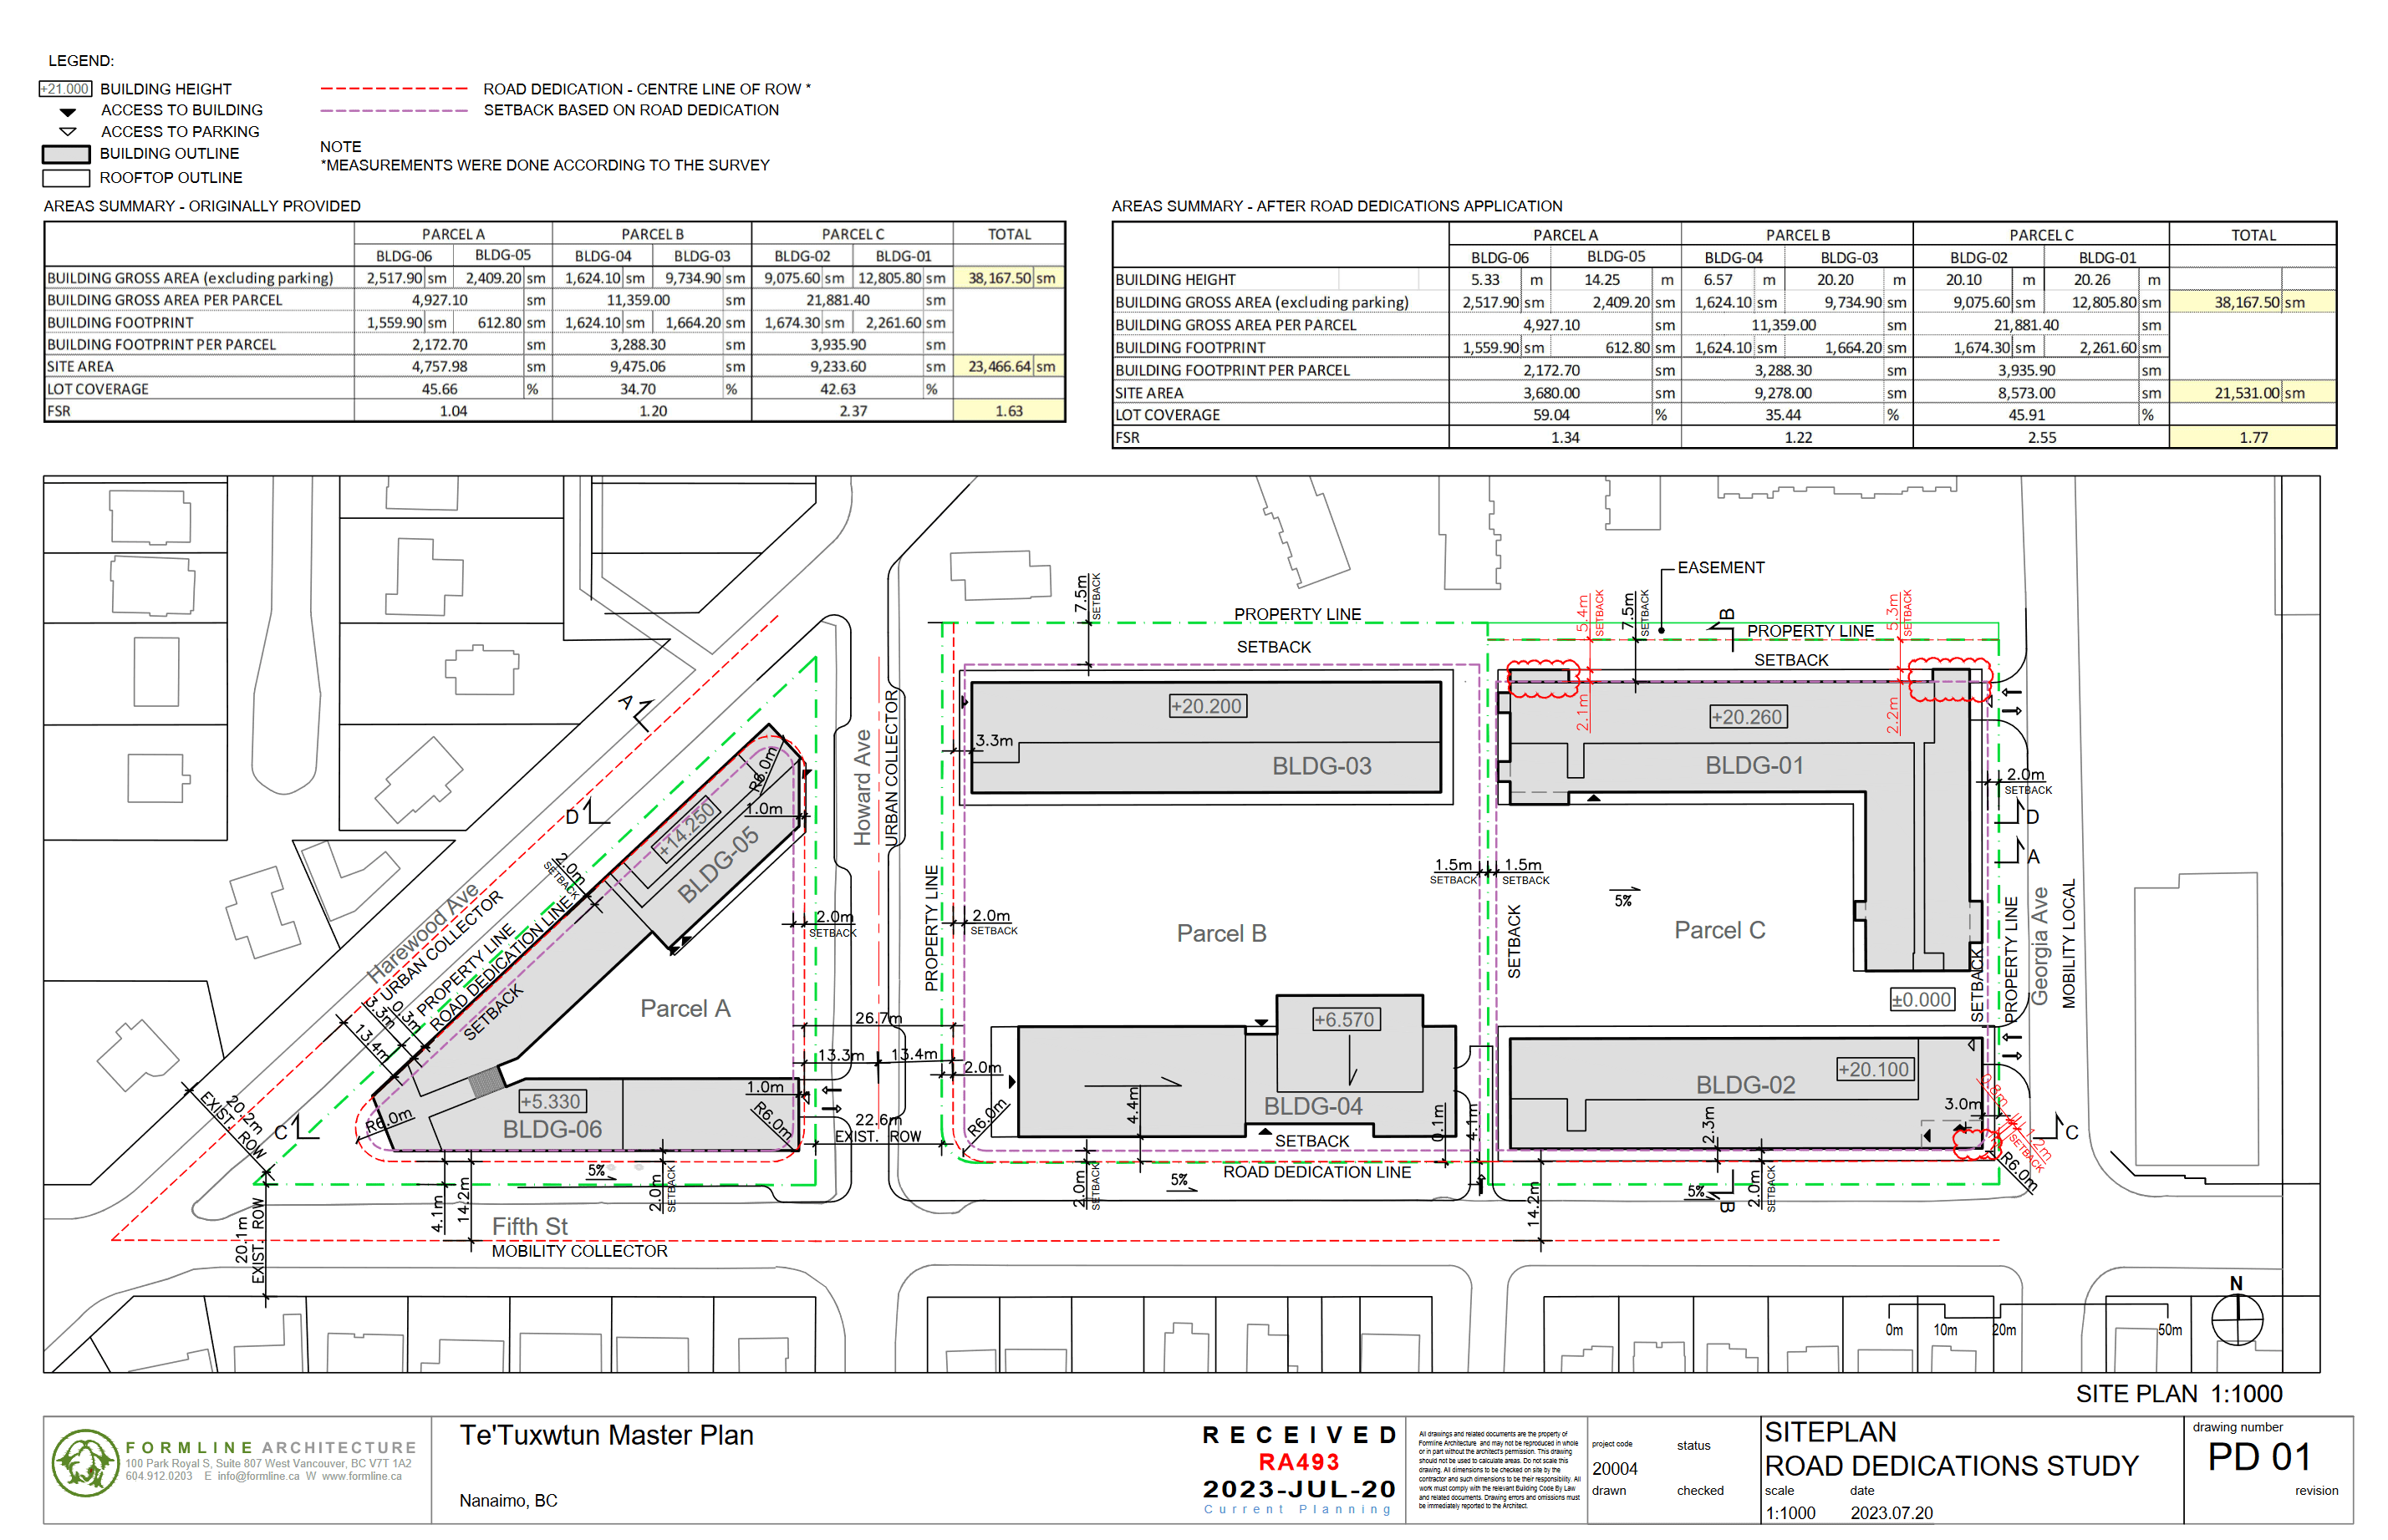Click the north arrow compass symbol
Viewport: 2388px width, 1540px height.
pos(2236,1319)
